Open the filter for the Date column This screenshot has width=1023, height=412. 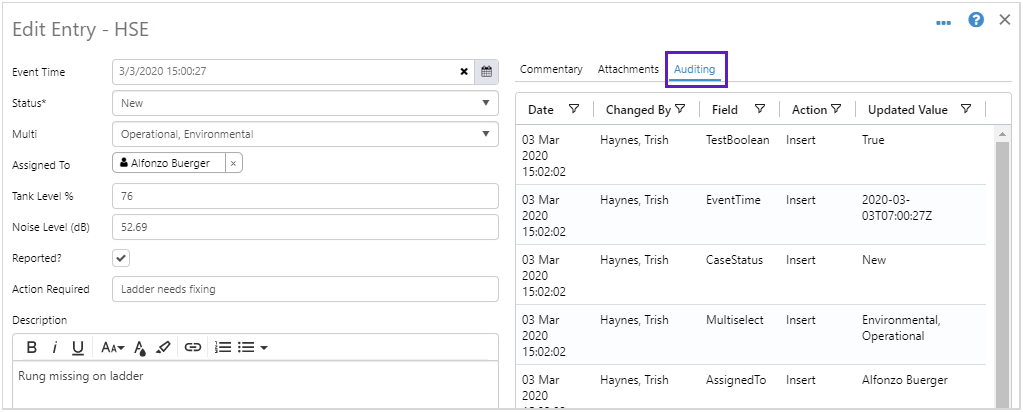(574, 109)
